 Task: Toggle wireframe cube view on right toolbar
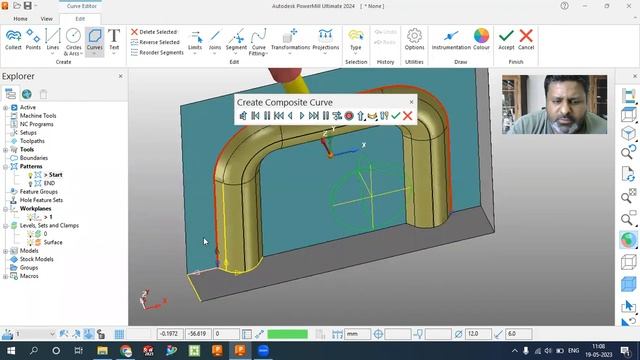pos(628,262)
